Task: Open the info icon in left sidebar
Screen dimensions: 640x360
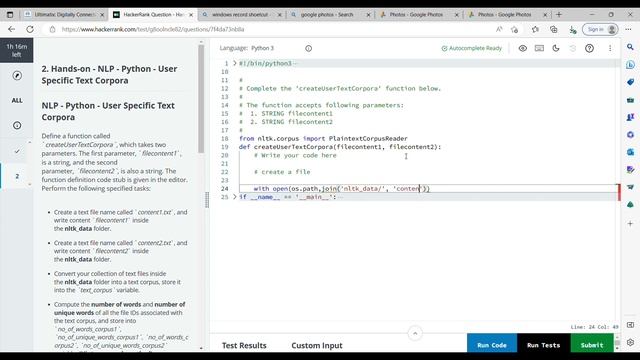Action: click(x=17, y=125)
